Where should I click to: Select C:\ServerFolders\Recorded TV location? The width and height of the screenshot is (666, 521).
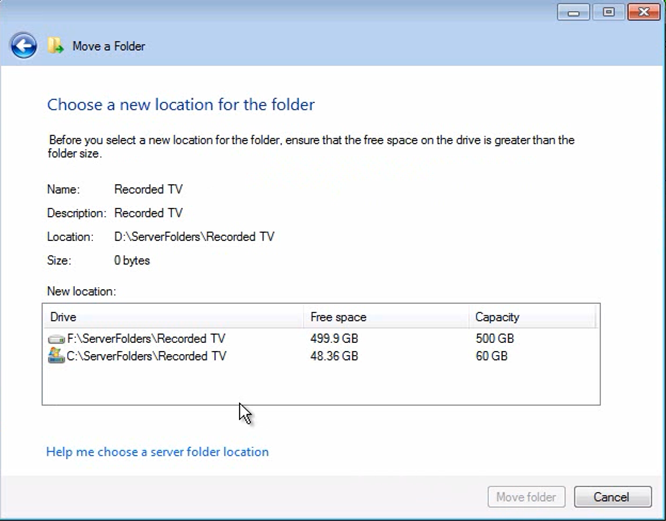(x=146, y=356)
